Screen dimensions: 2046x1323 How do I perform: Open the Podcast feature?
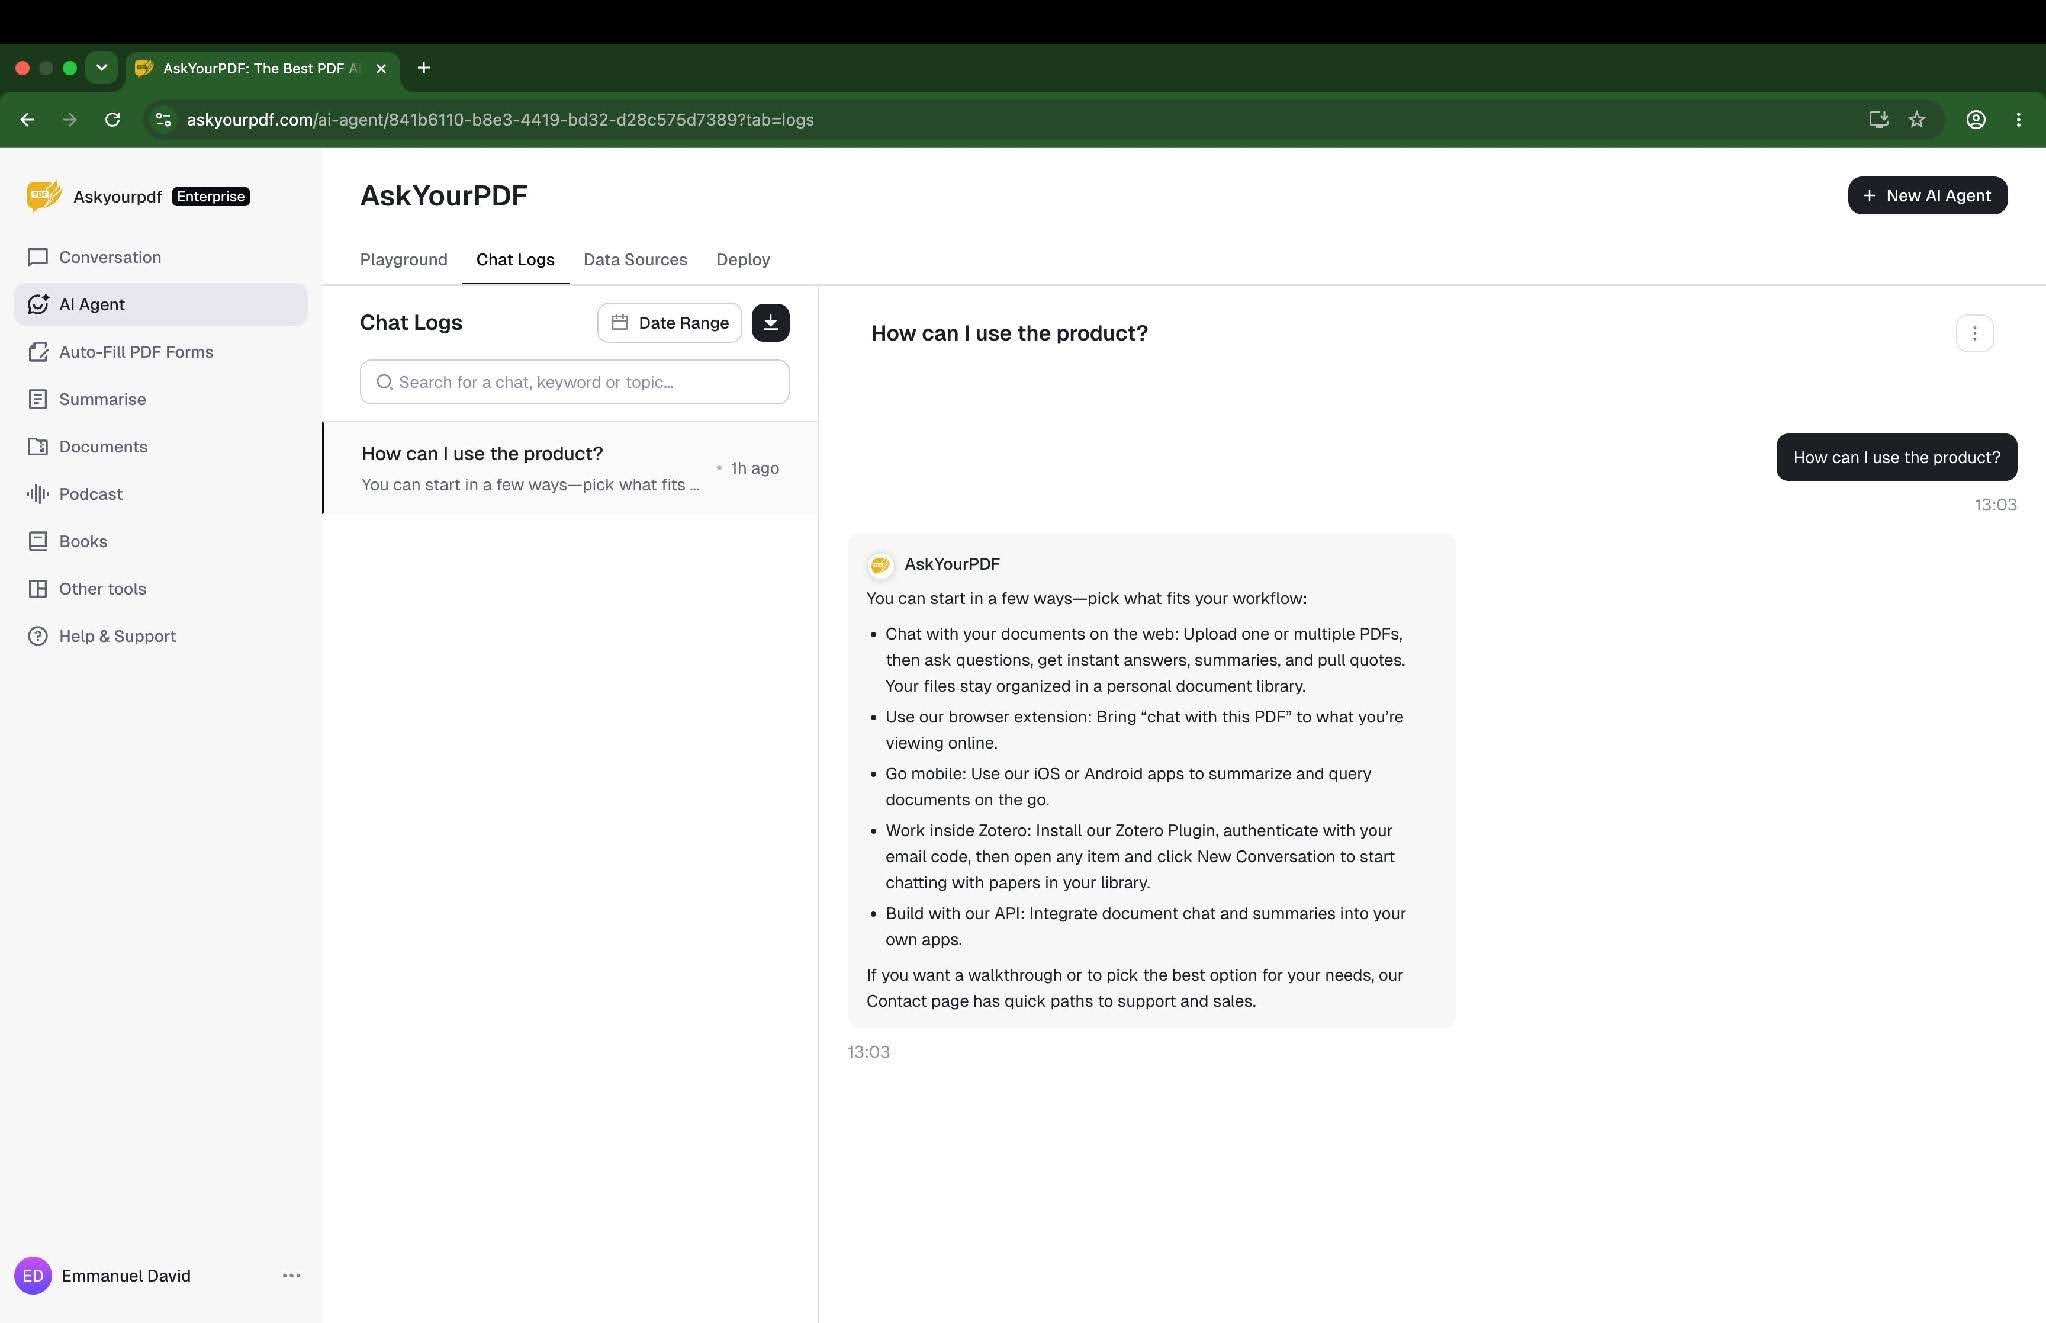(x=161, y=494)
